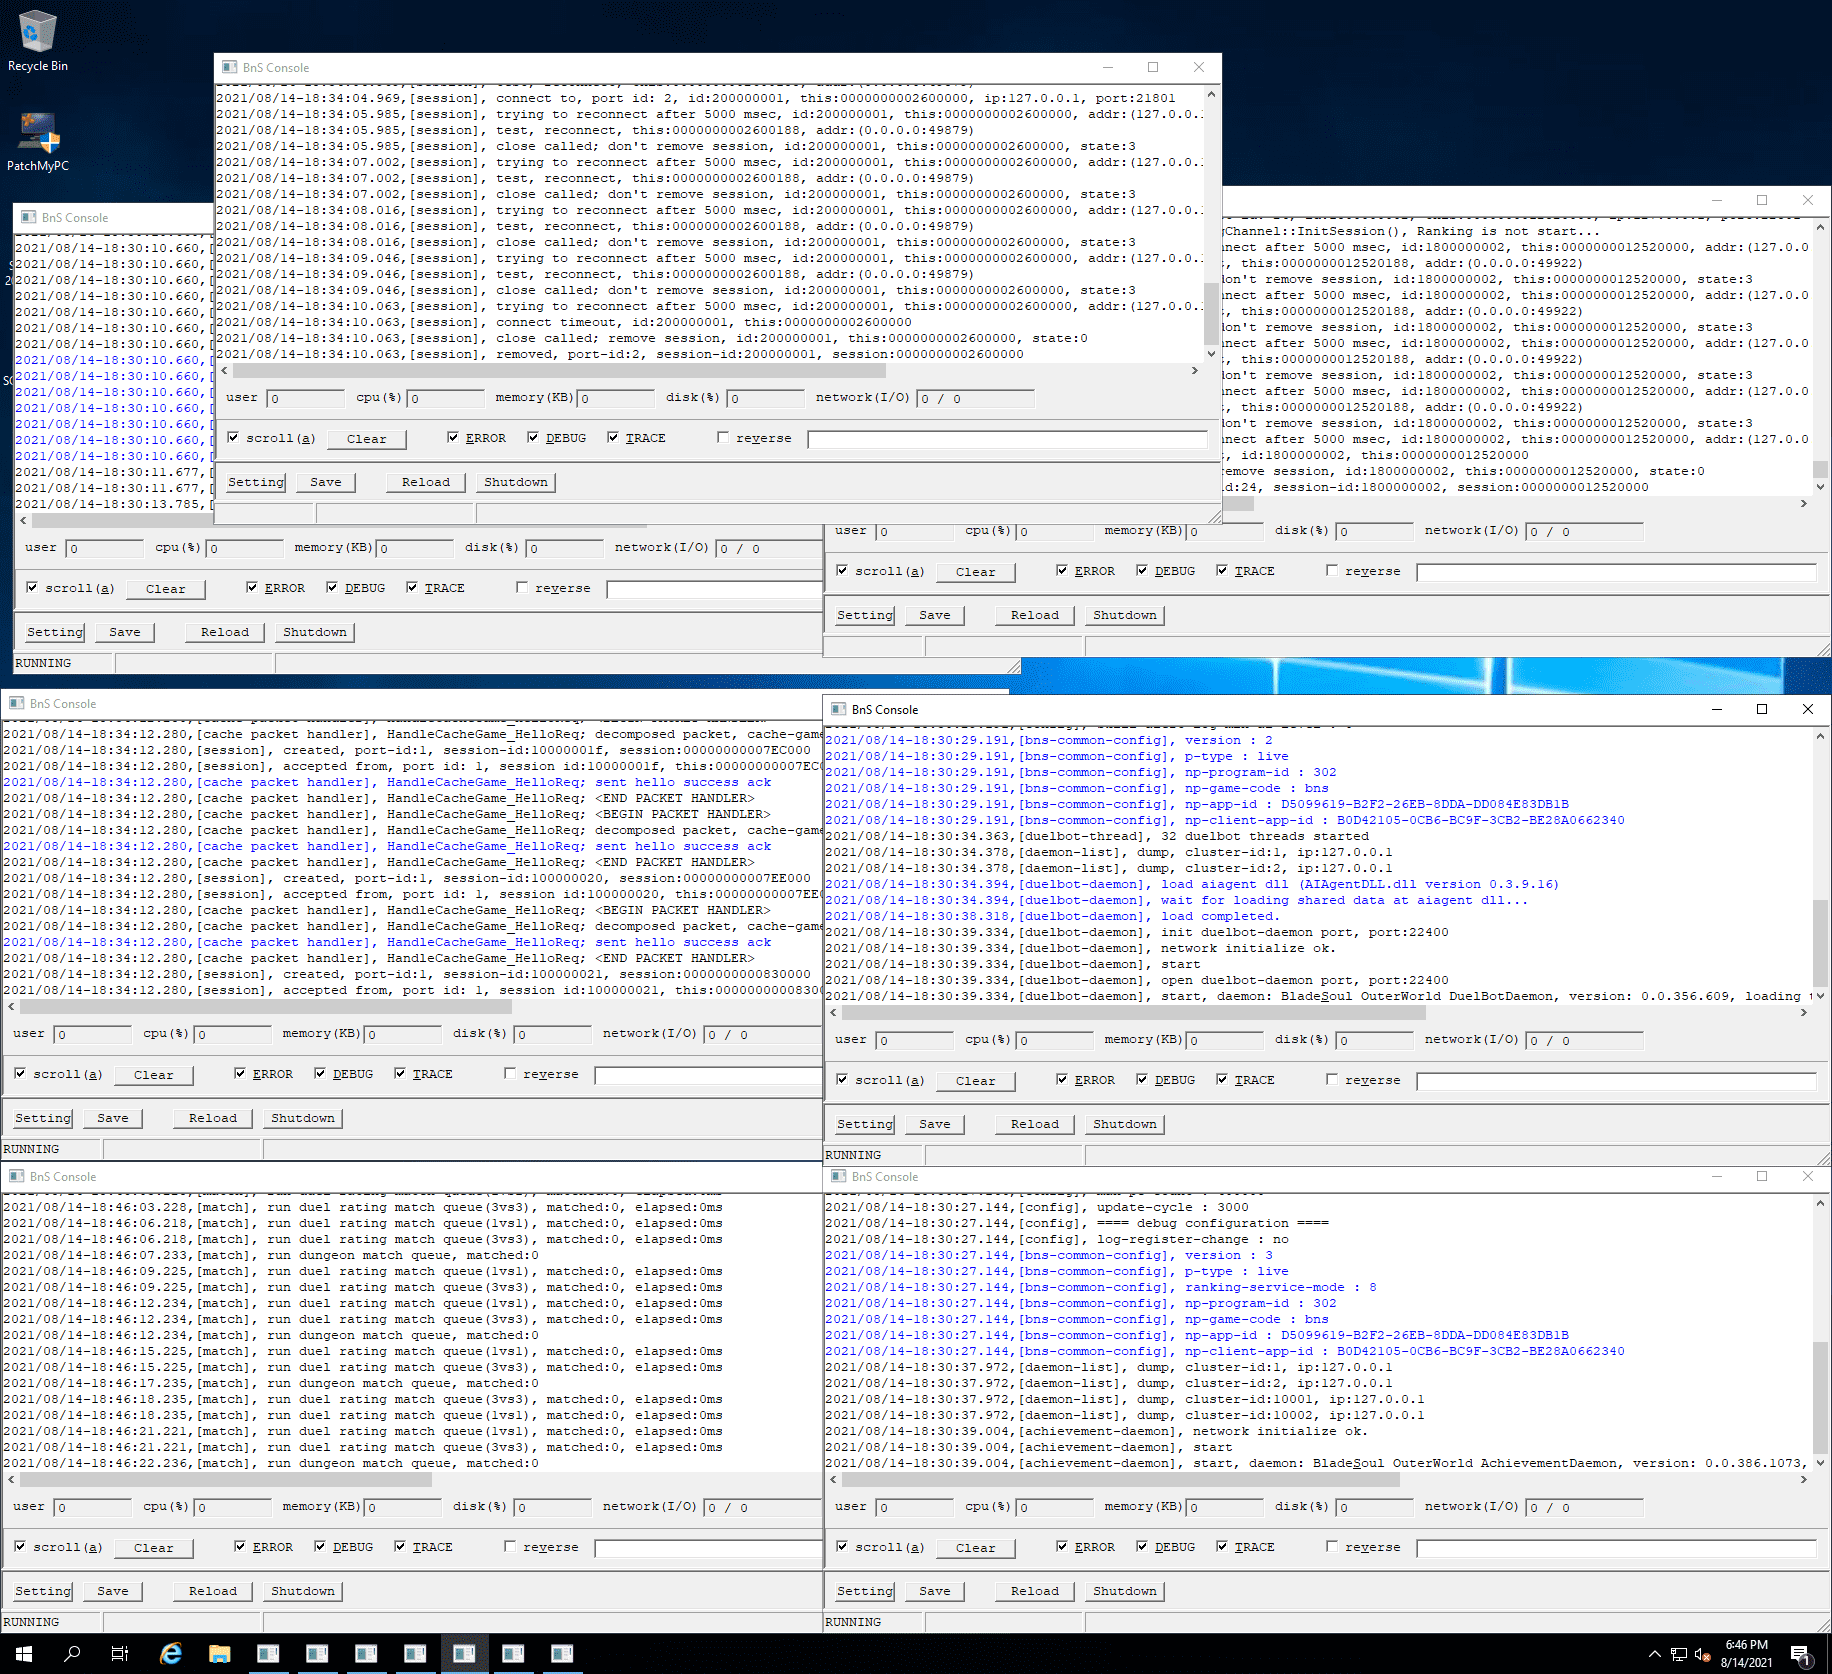Focus filter text field in session-log console

point(1007,439)
